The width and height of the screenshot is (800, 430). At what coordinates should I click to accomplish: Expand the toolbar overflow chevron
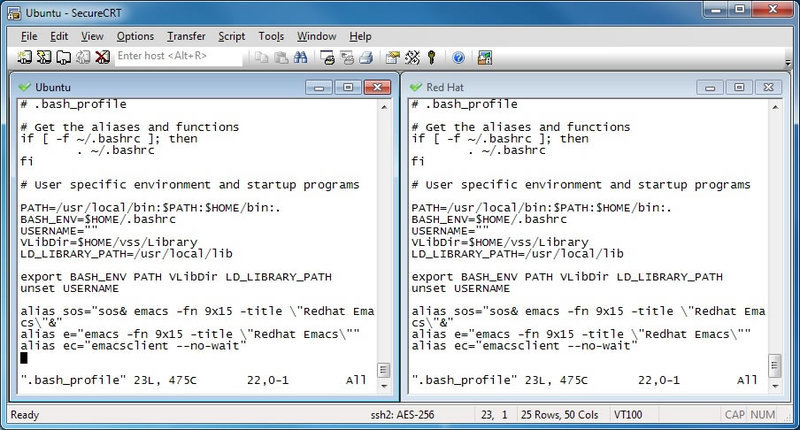click(788, 62)
